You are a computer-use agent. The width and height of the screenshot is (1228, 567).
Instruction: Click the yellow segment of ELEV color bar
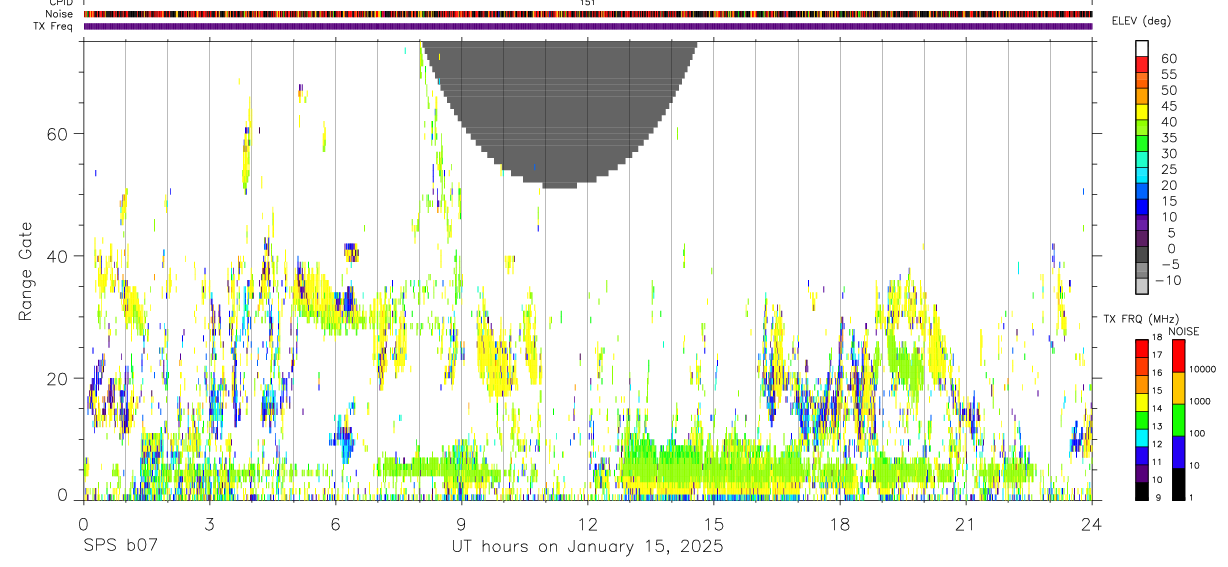pyautogui.click(x=1142, y=111)
